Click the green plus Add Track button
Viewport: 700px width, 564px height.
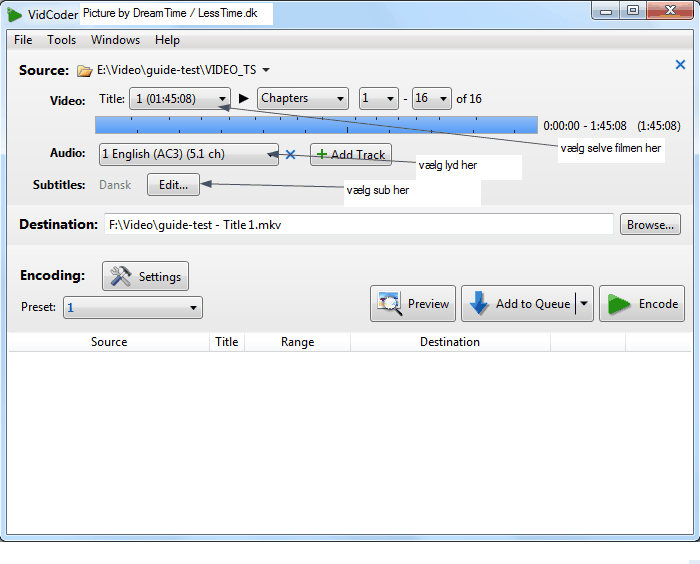pos(351,155)
